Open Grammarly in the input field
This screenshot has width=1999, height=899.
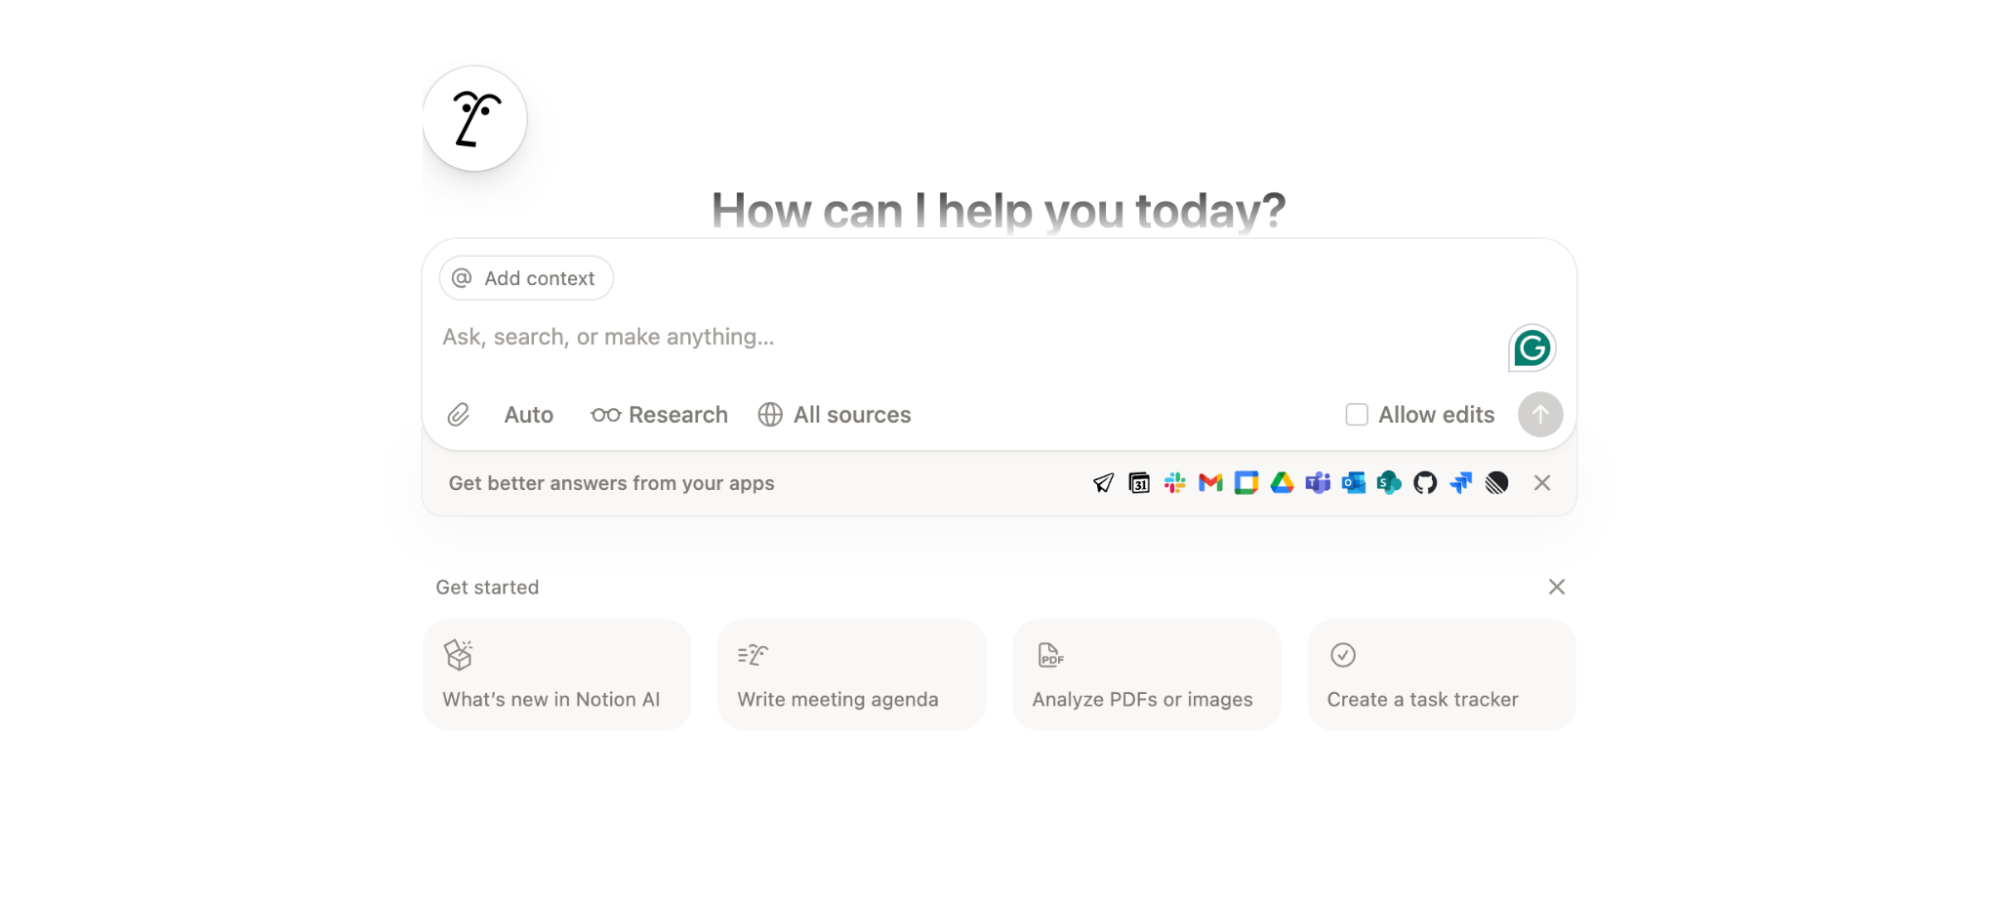coord(1530,348)
